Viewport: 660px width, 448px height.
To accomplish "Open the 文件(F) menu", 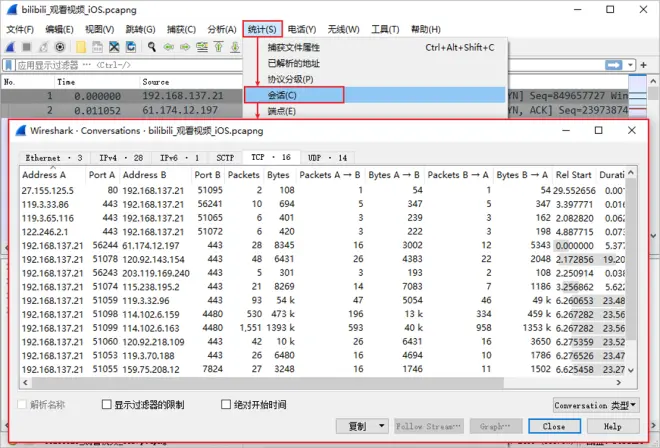I will tap(20, 29).
